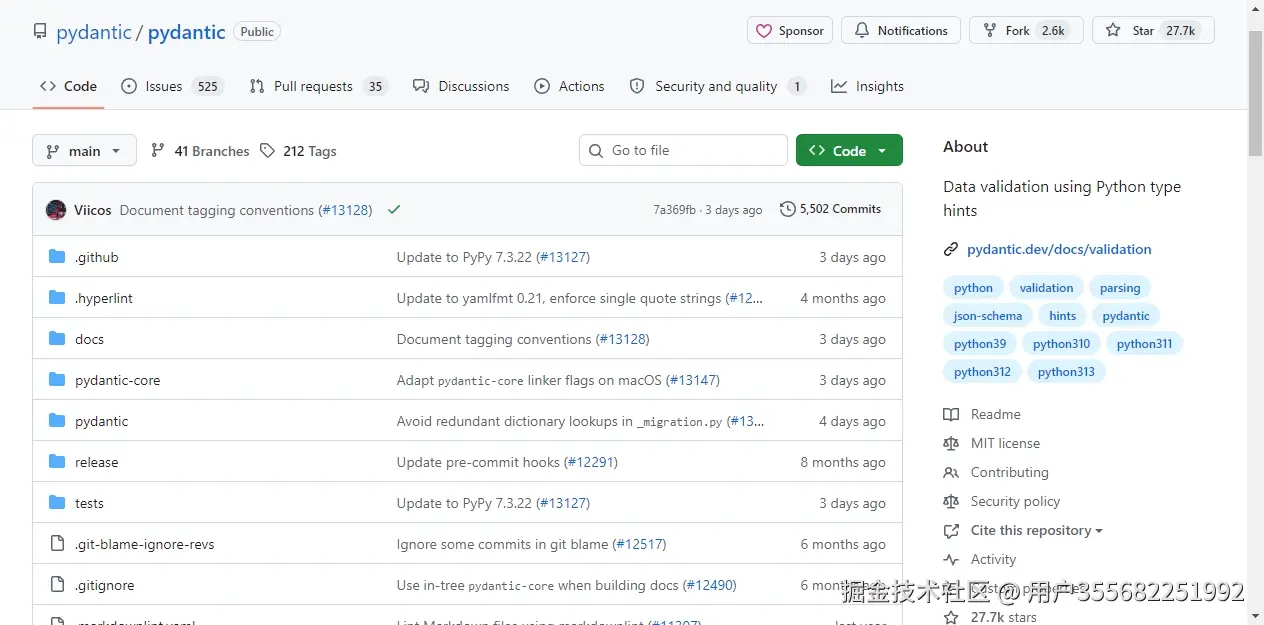Click the .github folder icon
1264x625 pixels.
[57, 257]
